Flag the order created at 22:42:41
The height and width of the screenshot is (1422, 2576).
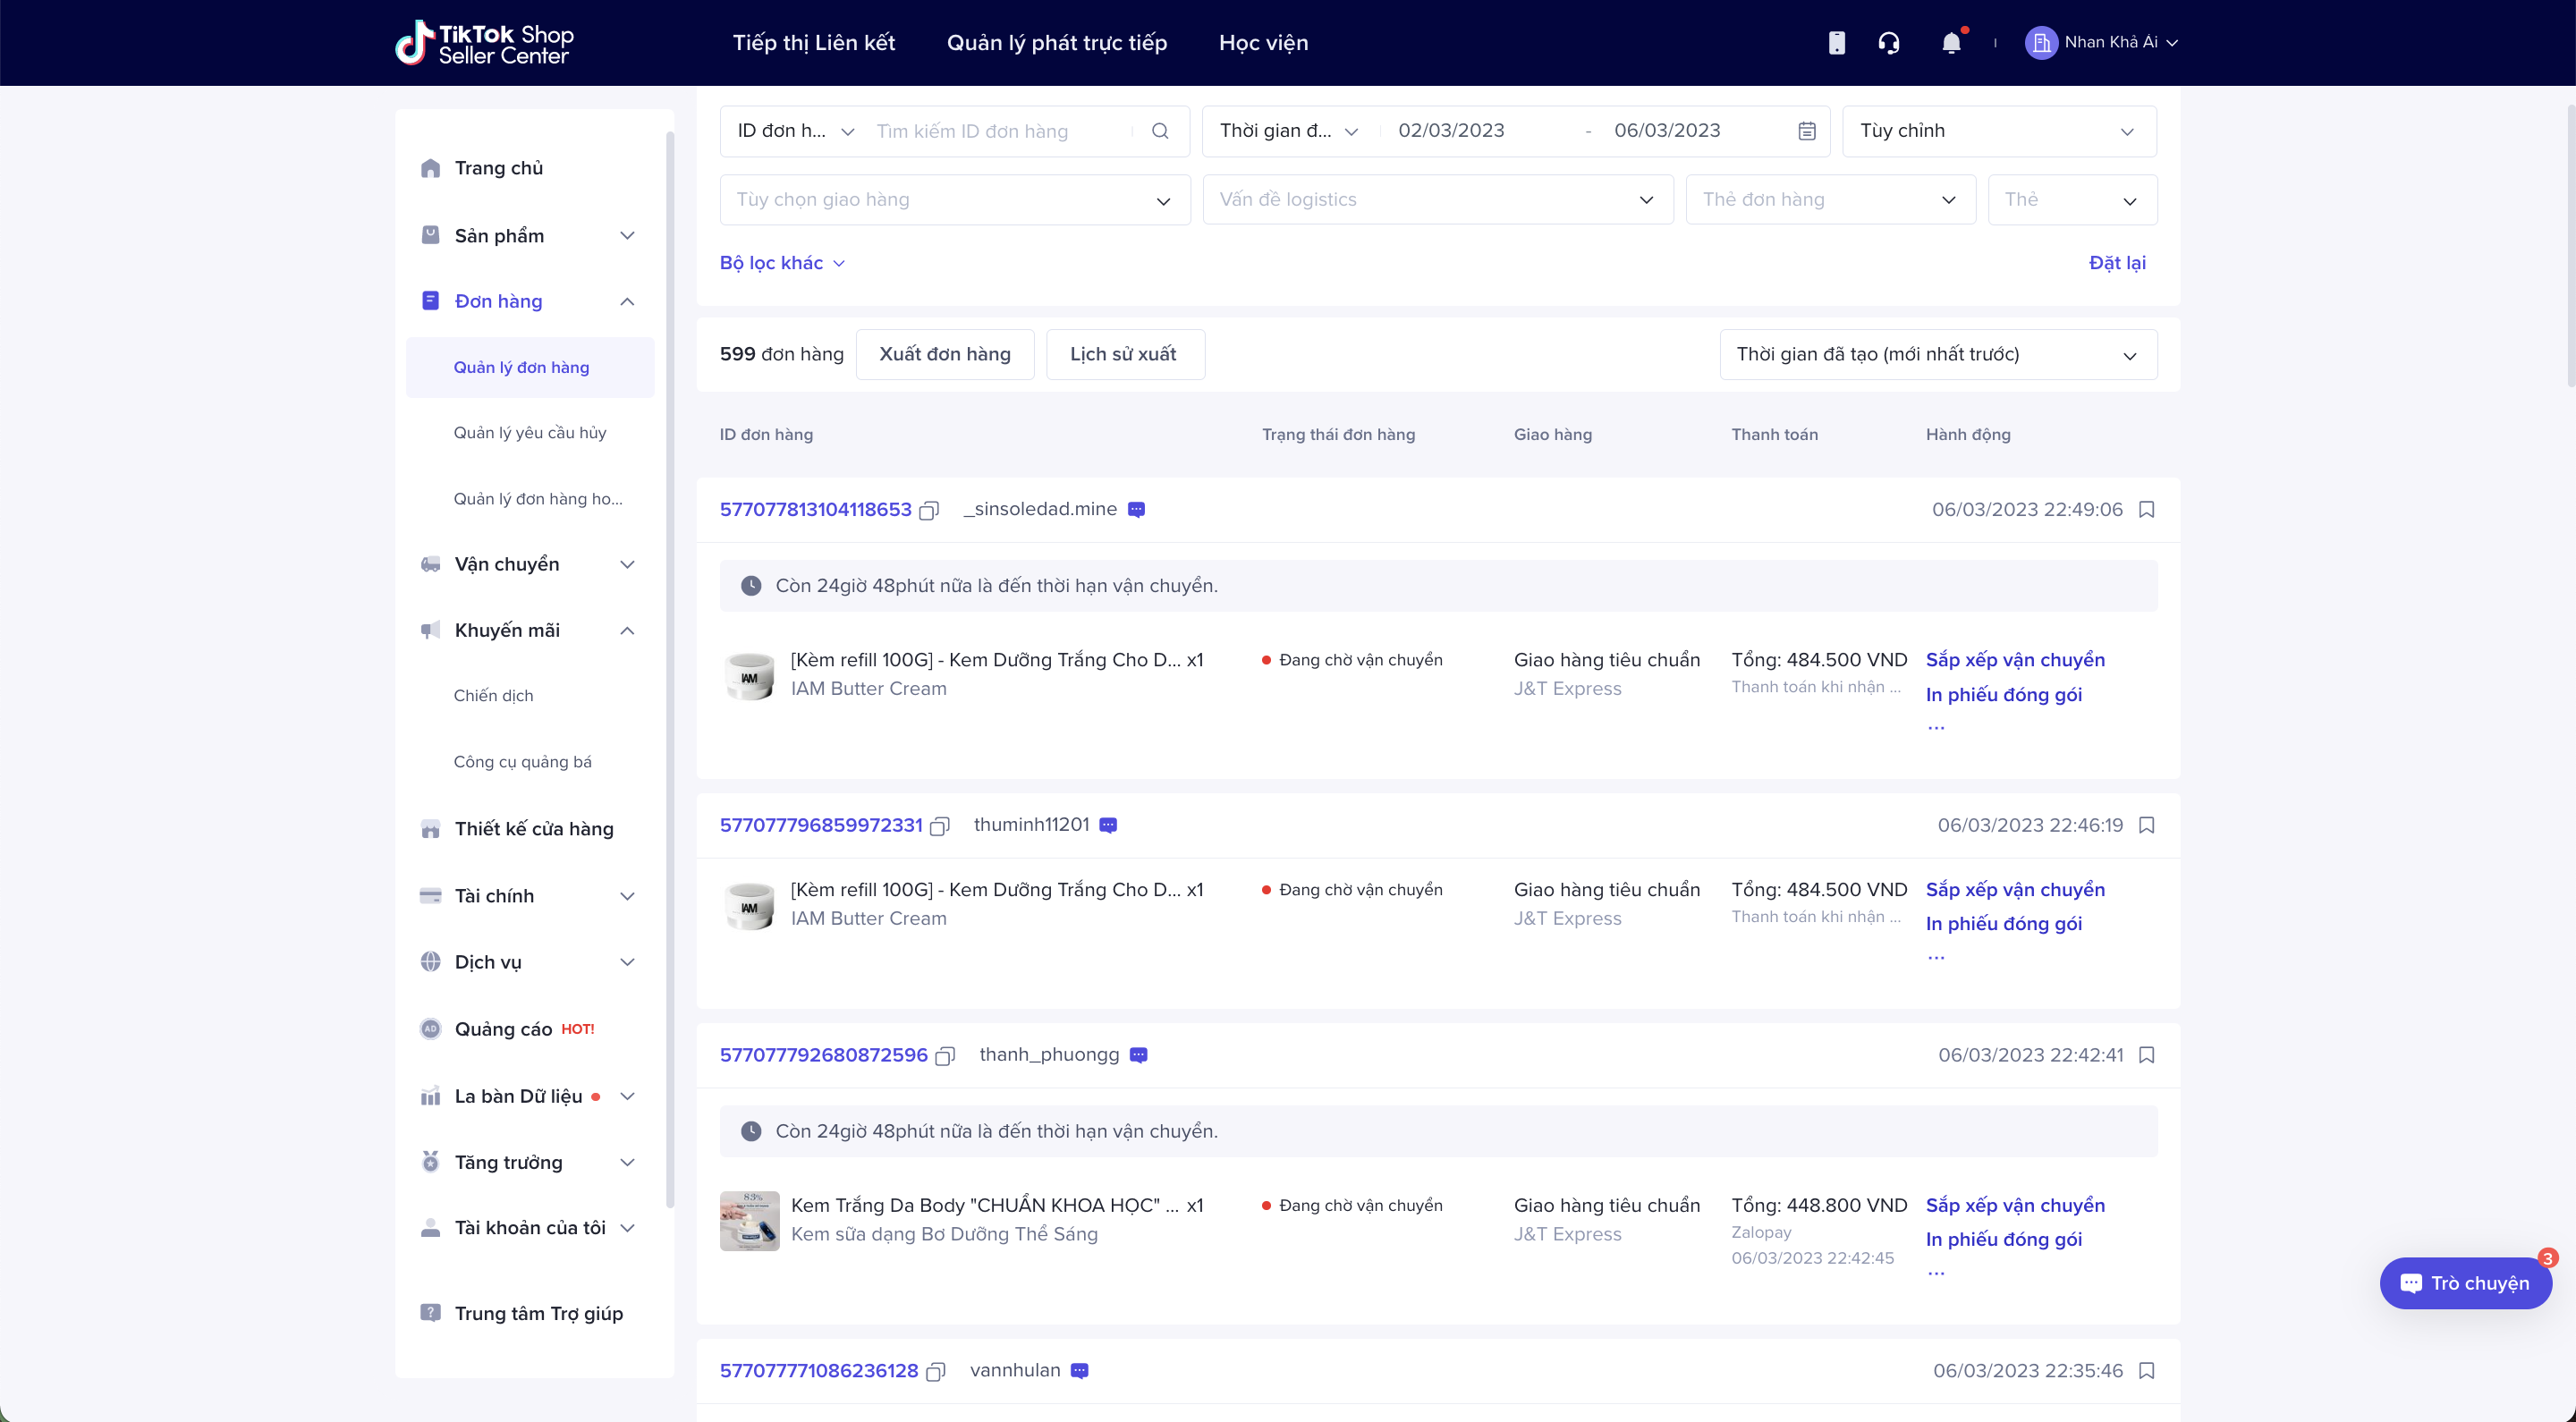[x=2146, y=1056]
